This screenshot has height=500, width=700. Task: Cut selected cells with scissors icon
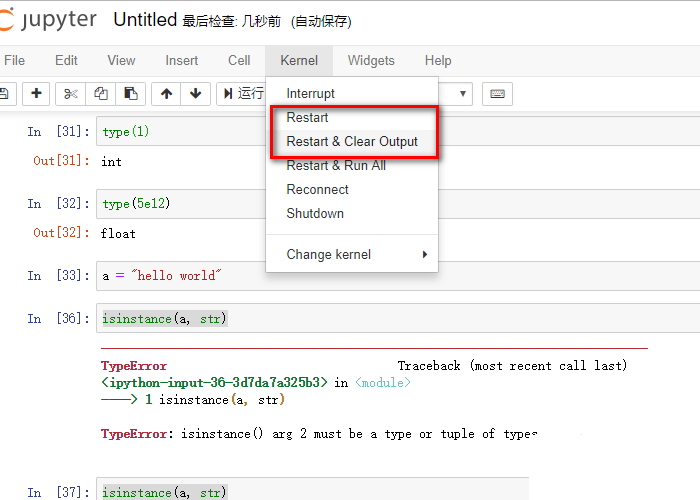click(x=71, y=94)
